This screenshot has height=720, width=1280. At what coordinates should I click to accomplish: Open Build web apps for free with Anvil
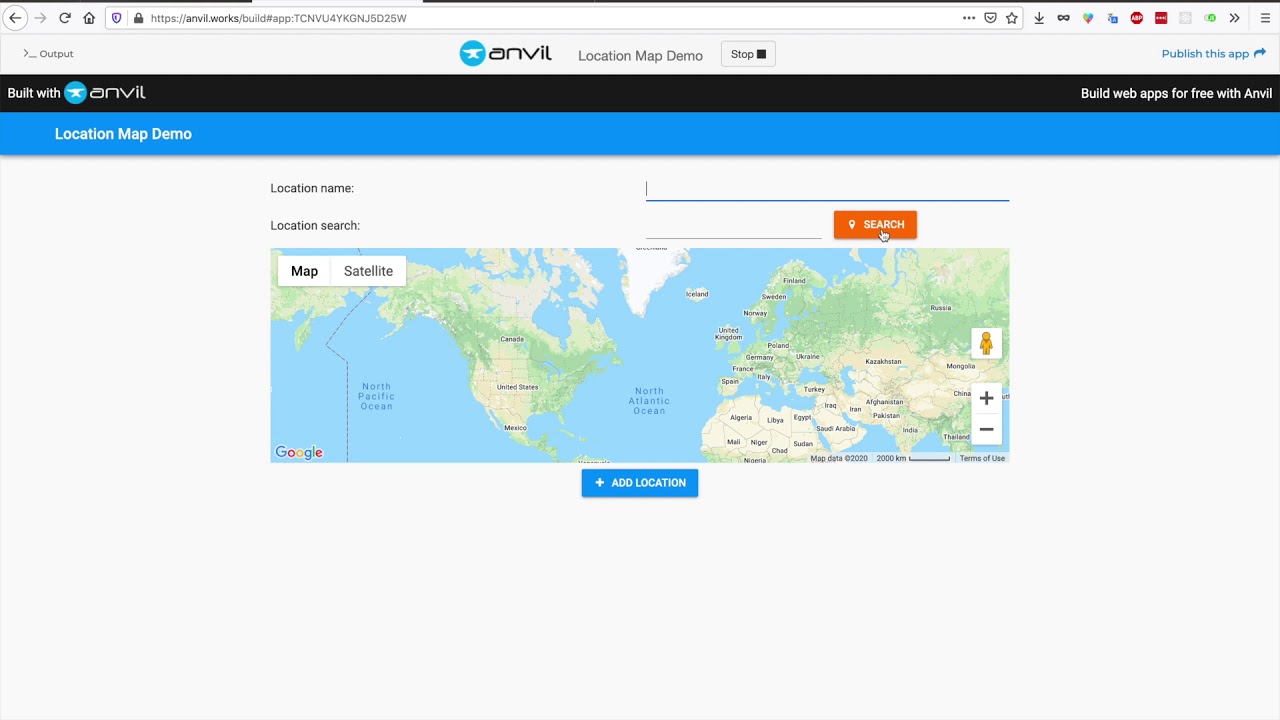pos(1176,93)
